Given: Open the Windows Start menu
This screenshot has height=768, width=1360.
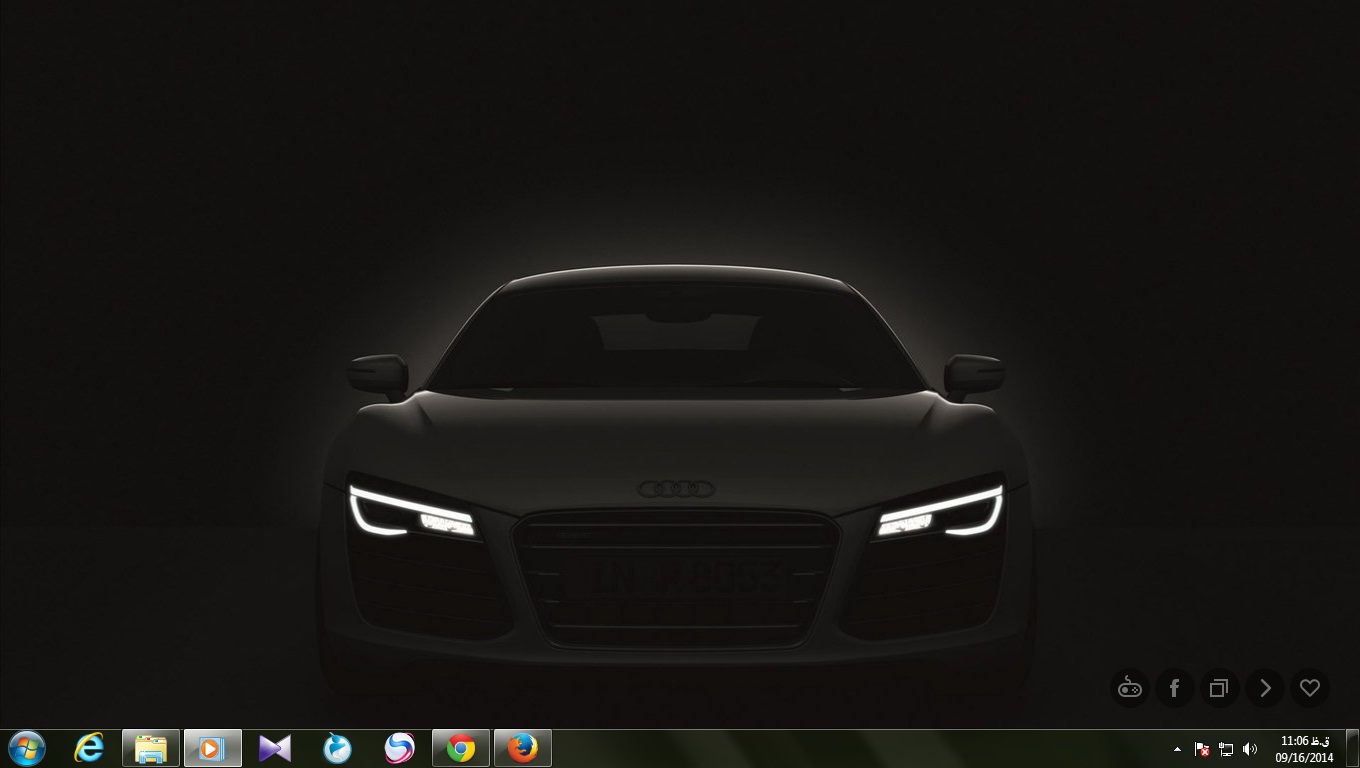Looking at the screenshot, I should [26, 748].
